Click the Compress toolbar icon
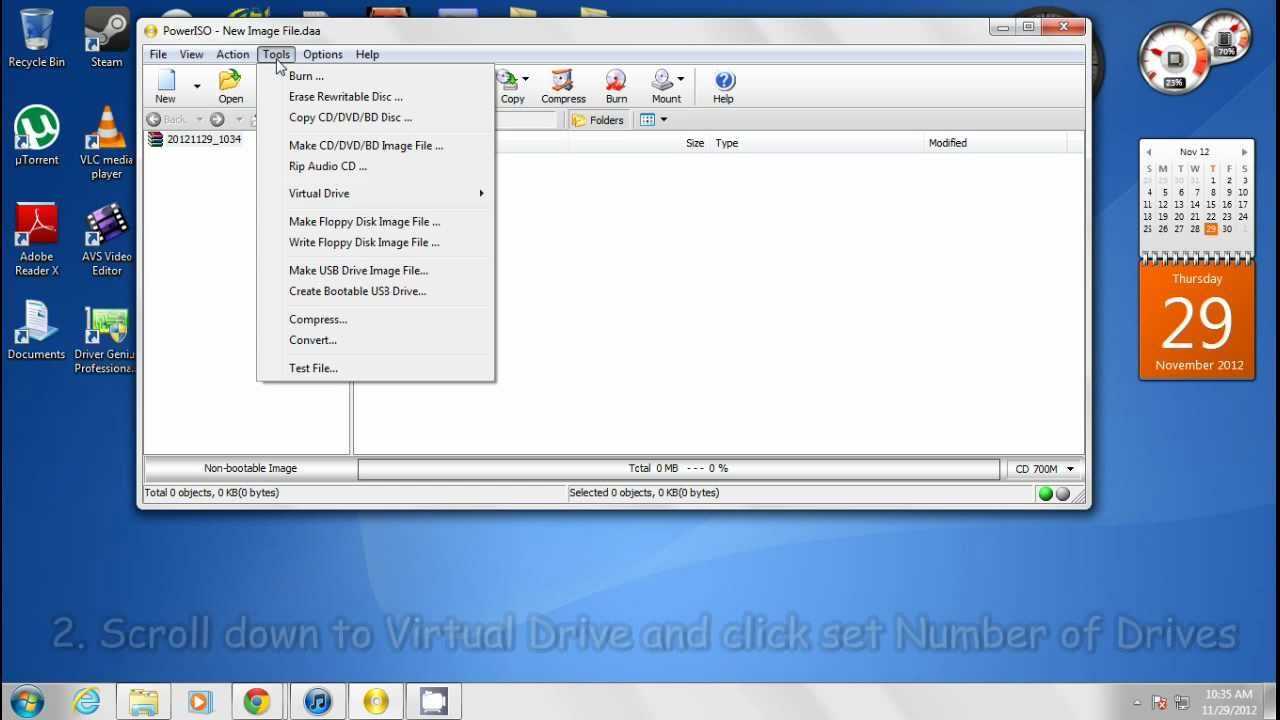This screenshot has height=720, width=1280. pyautogui.click(x=563, y=87)
